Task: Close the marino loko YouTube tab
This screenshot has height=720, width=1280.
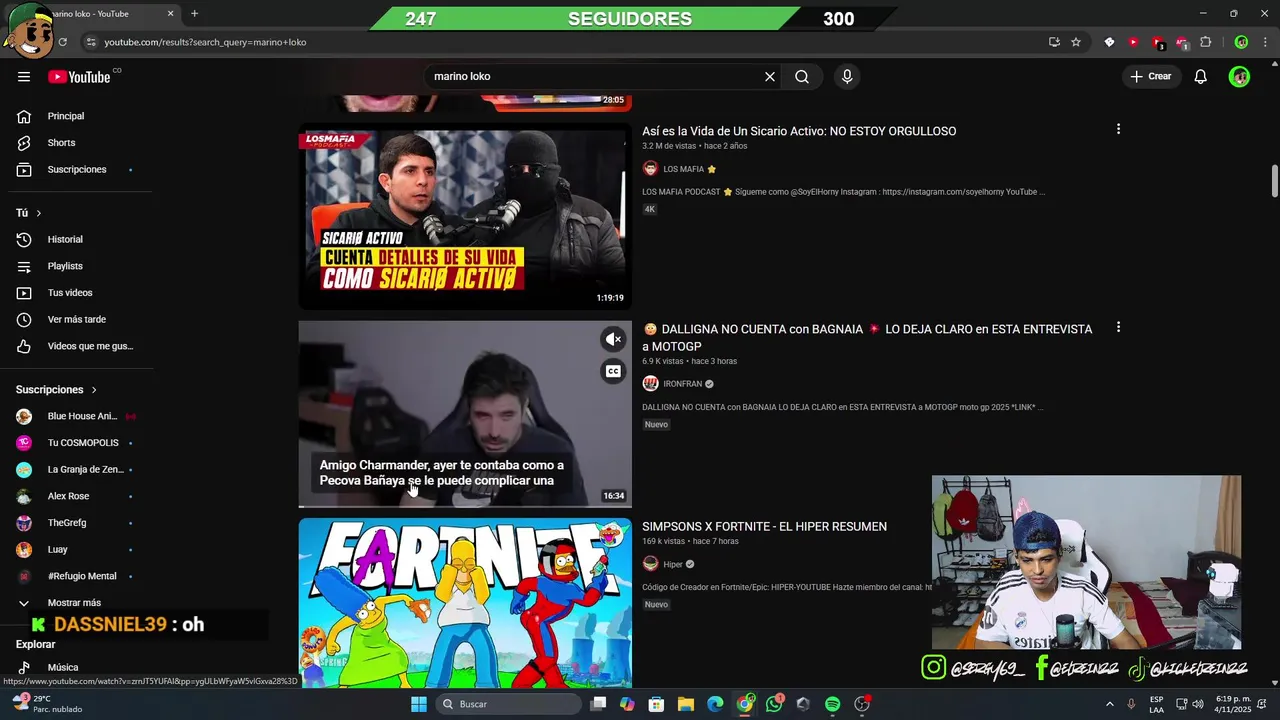Action: click(x=170, y=14)
